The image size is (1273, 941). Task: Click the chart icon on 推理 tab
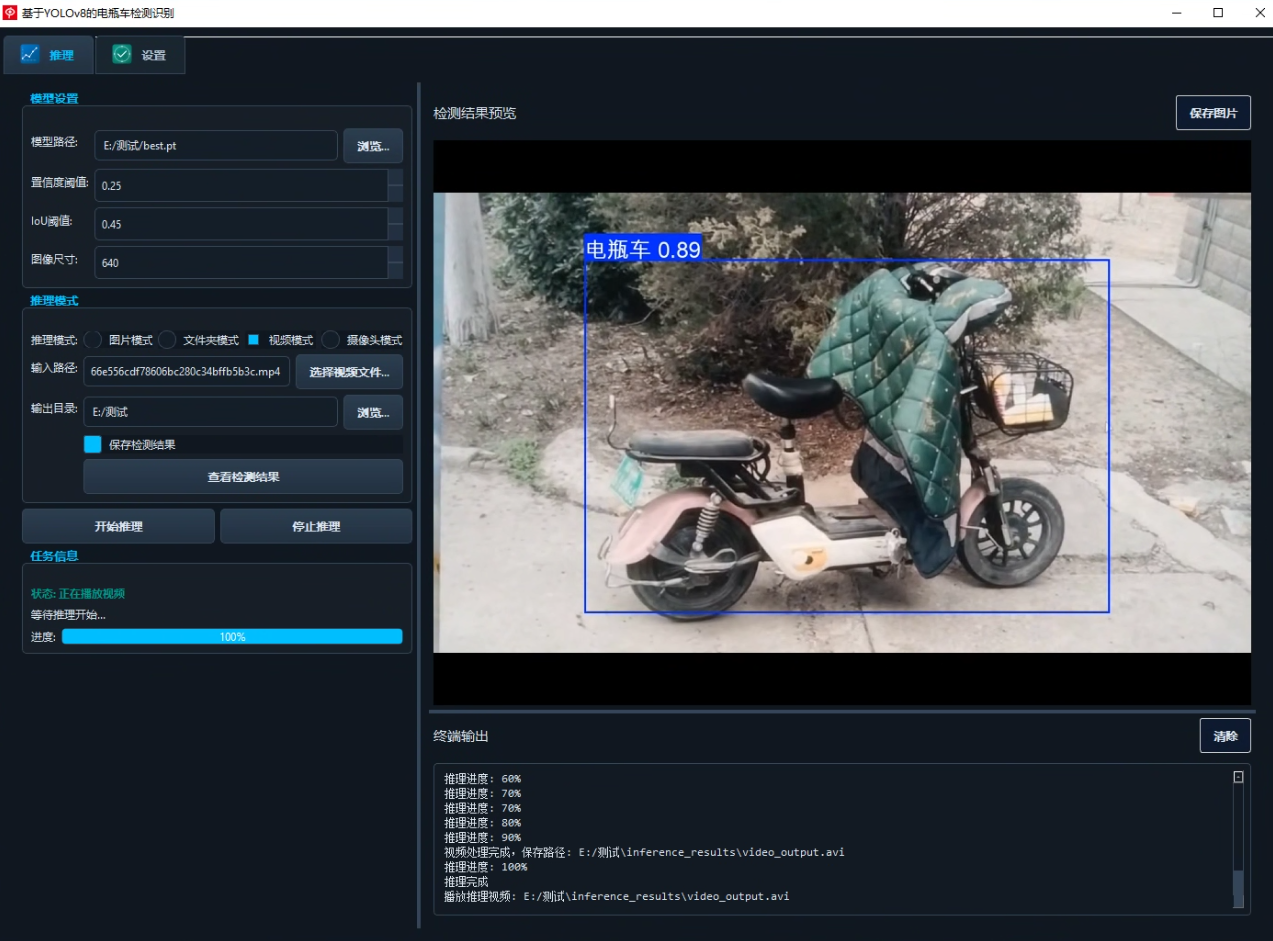pos(30,55)
